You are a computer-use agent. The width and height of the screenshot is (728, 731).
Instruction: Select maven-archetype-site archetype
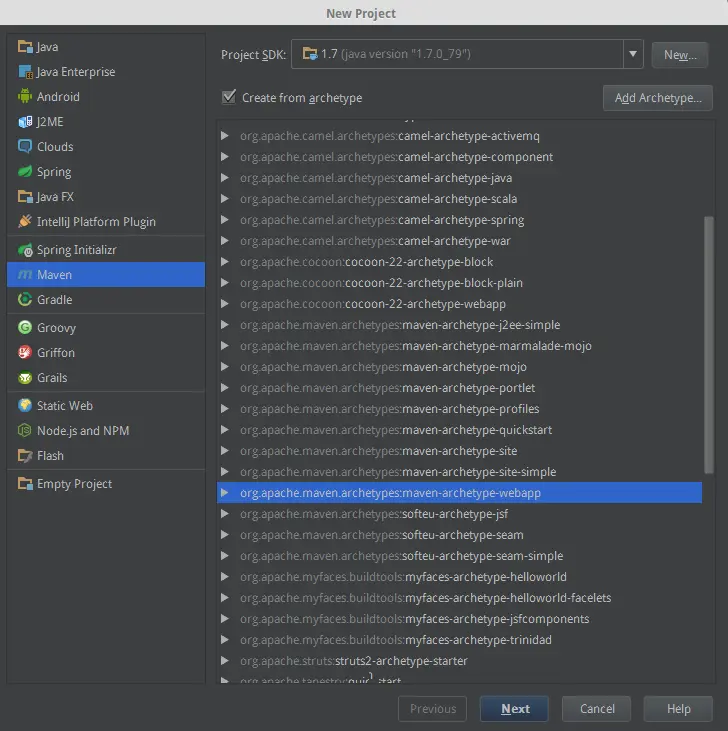(x=460, y=450)
